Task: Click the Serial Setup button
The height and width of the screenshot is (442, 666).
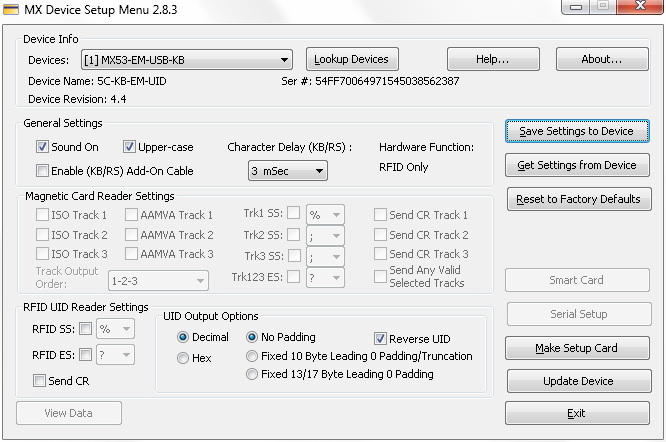Action: coord(579,314)
